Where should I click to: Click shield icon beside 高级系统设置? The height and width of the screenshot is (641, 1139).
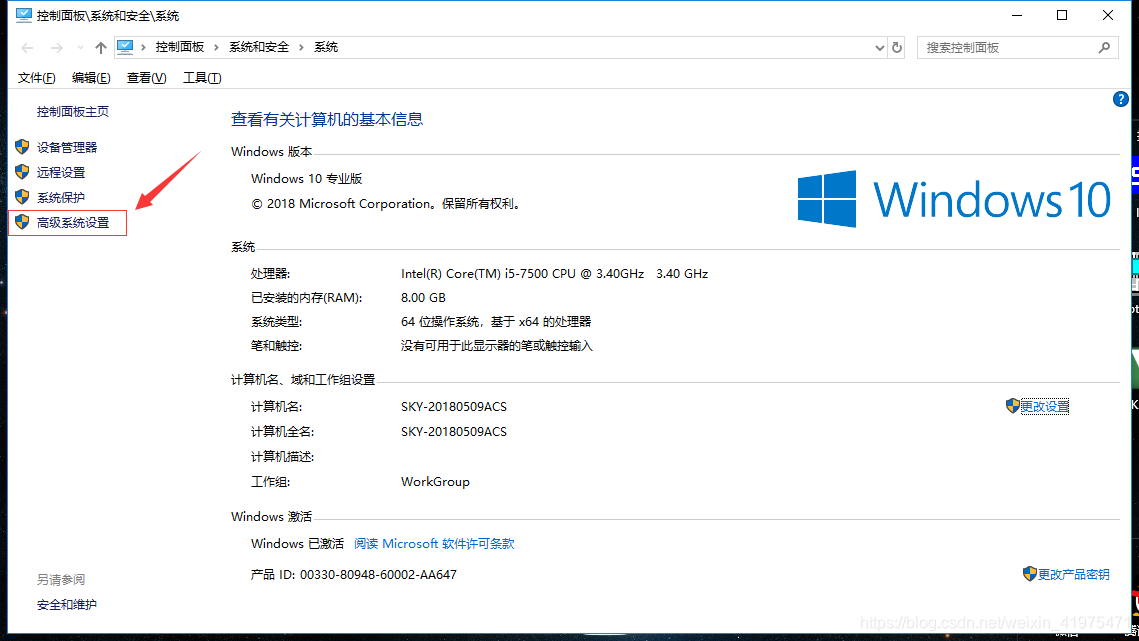[22, 222]
